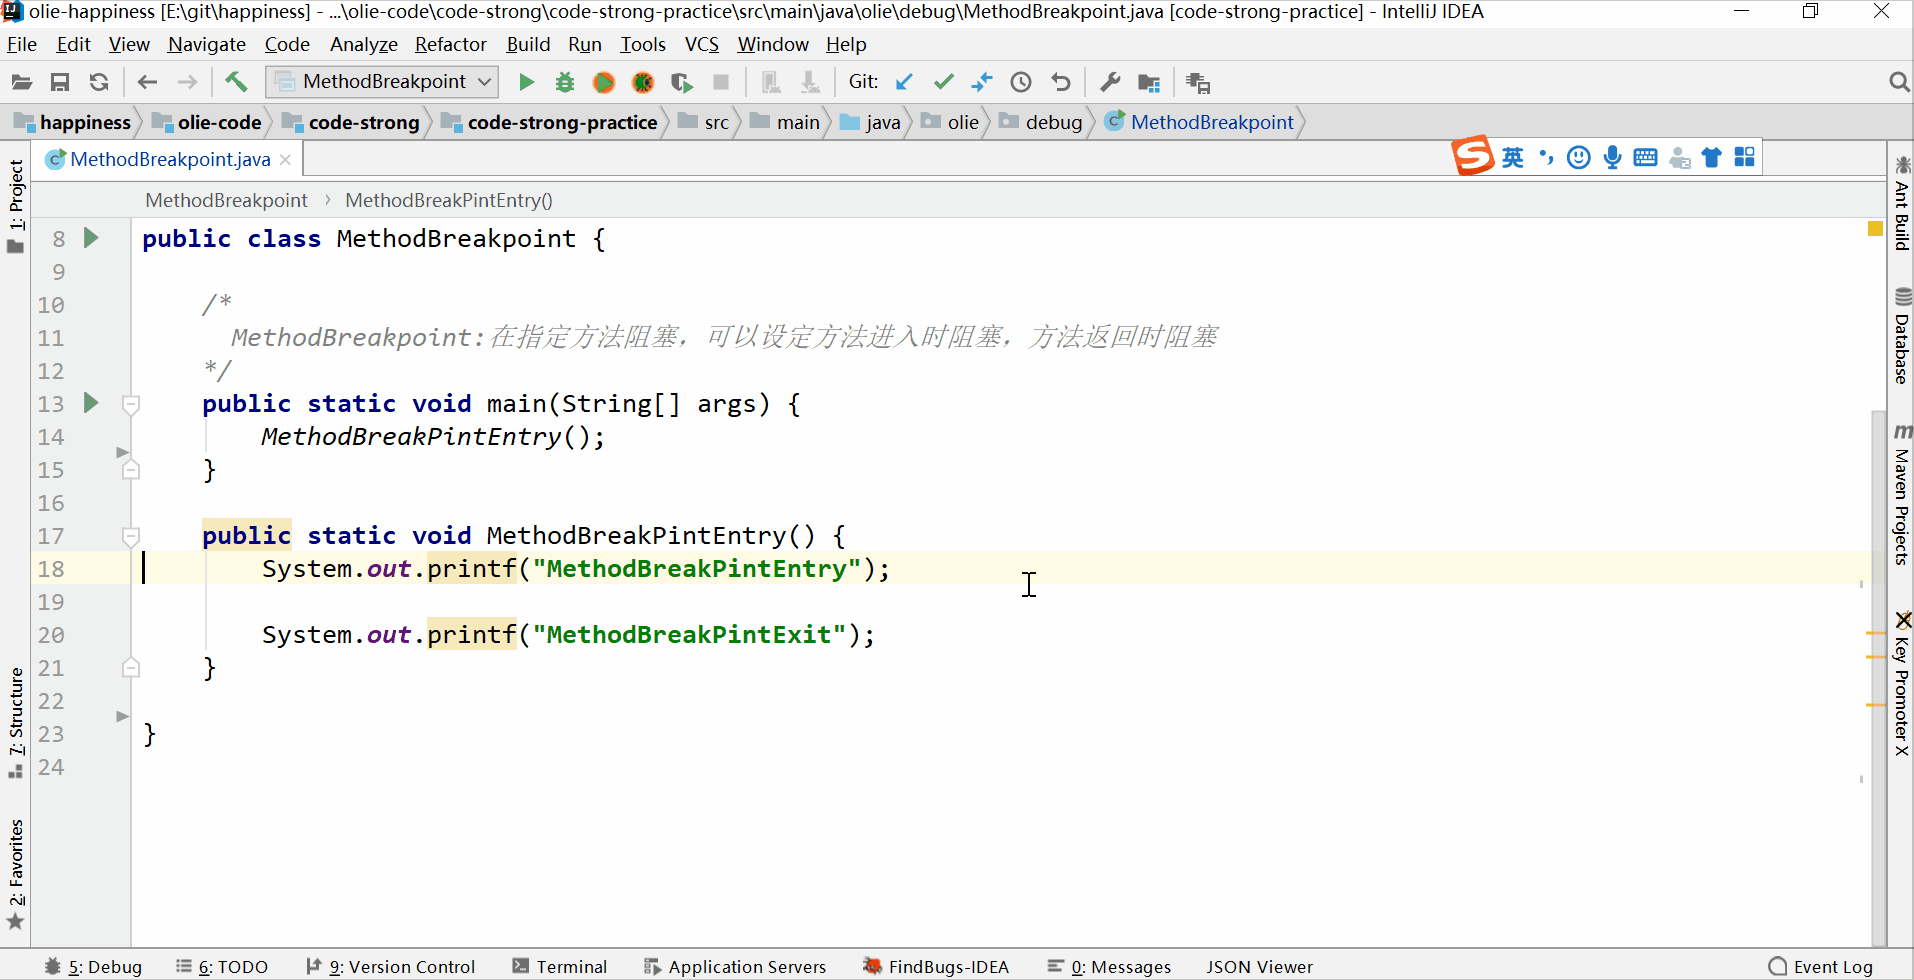Viewport: 1914px width, 980px height.
Task: Run MethodBreakpoint with the green play button
Action: [x=526, y=82]
